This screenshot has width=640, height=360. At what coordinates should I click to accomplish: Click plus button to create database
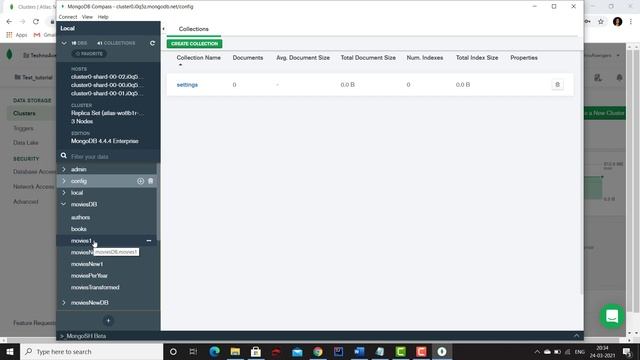tap(108, 321)
